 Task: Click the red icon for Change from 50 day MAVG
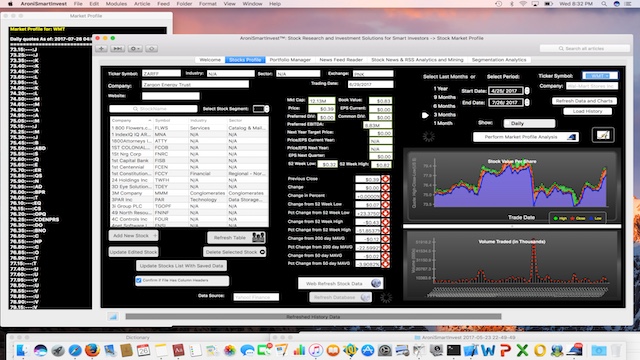[385, 256]
